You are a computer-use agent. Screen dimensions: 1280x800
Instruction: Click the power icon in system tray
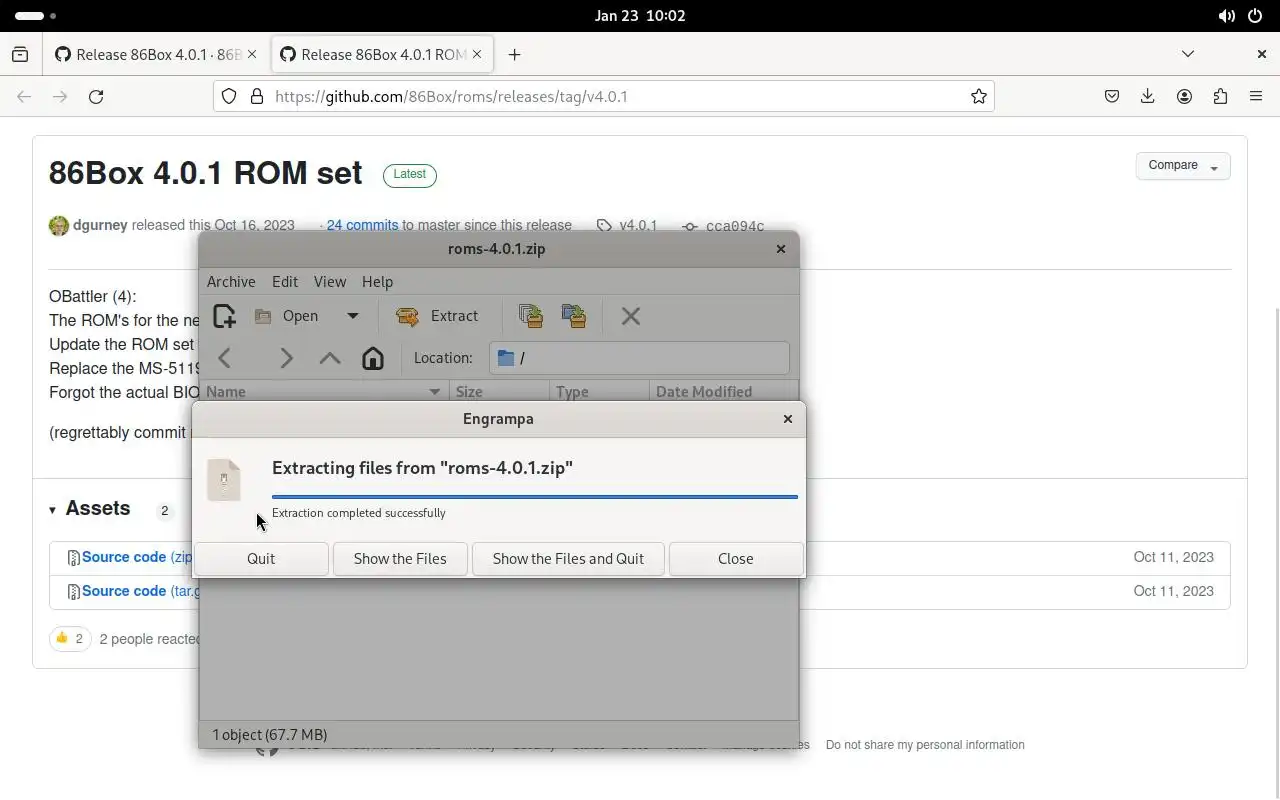(x=1255, y=16)
